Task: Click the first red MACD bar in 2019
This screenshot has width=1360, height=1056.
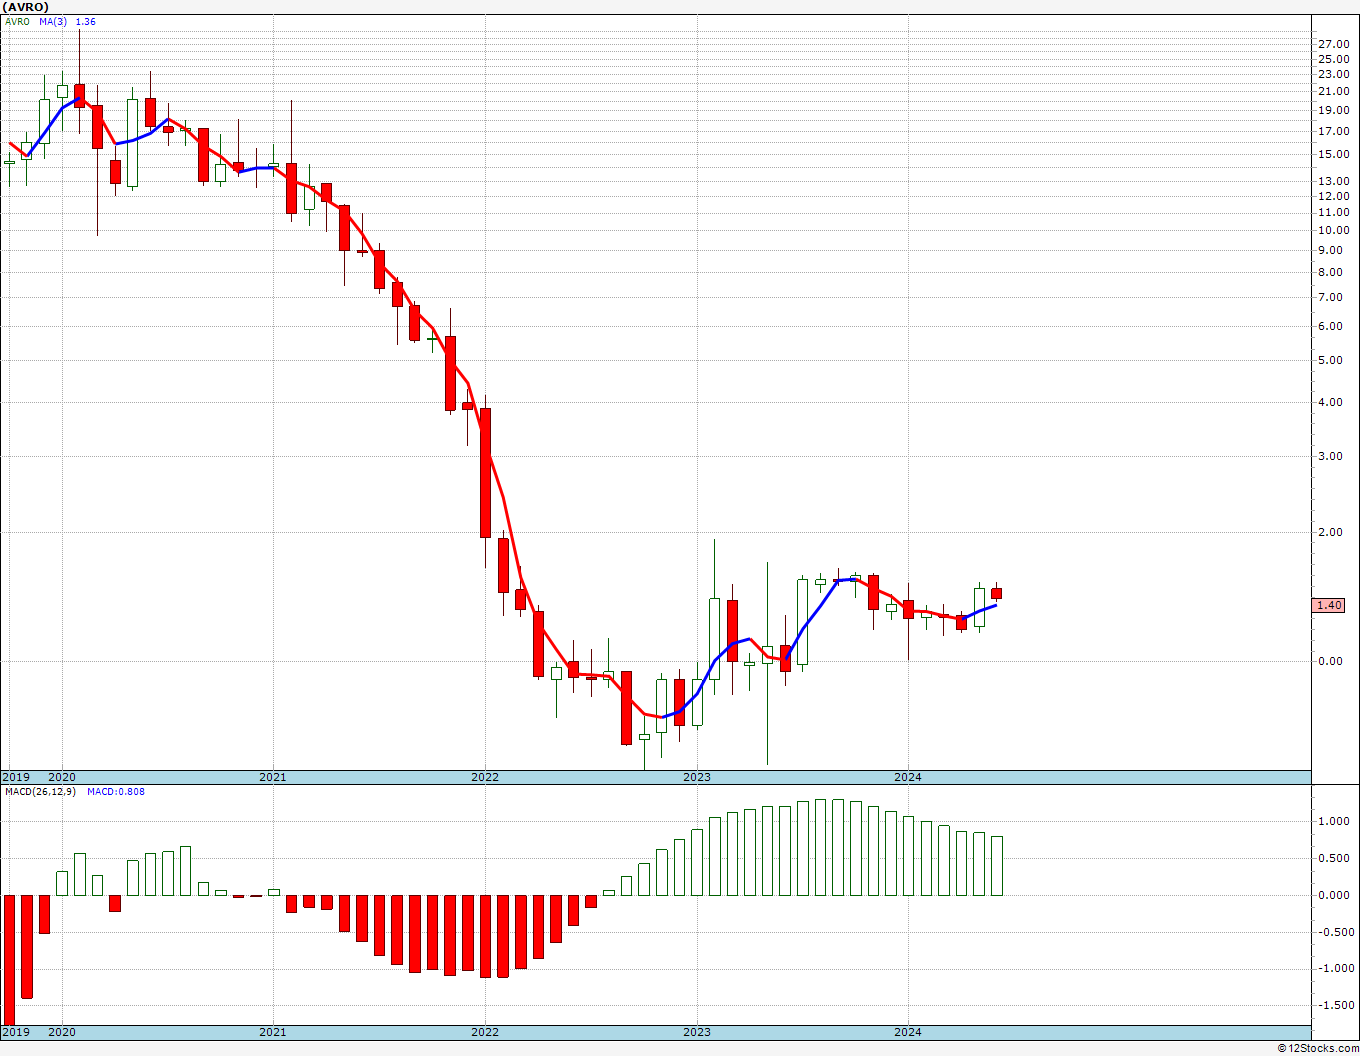Action: coord(9,958)
